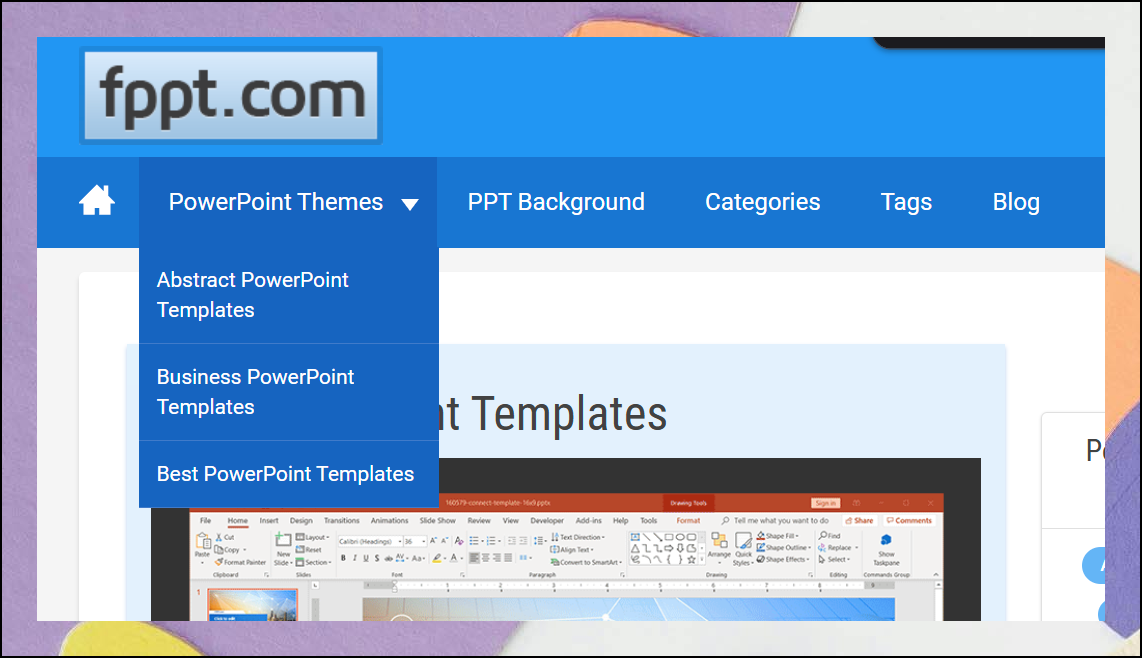
Task: Open the File tab in PowerPoint
Action: (205, 520)
